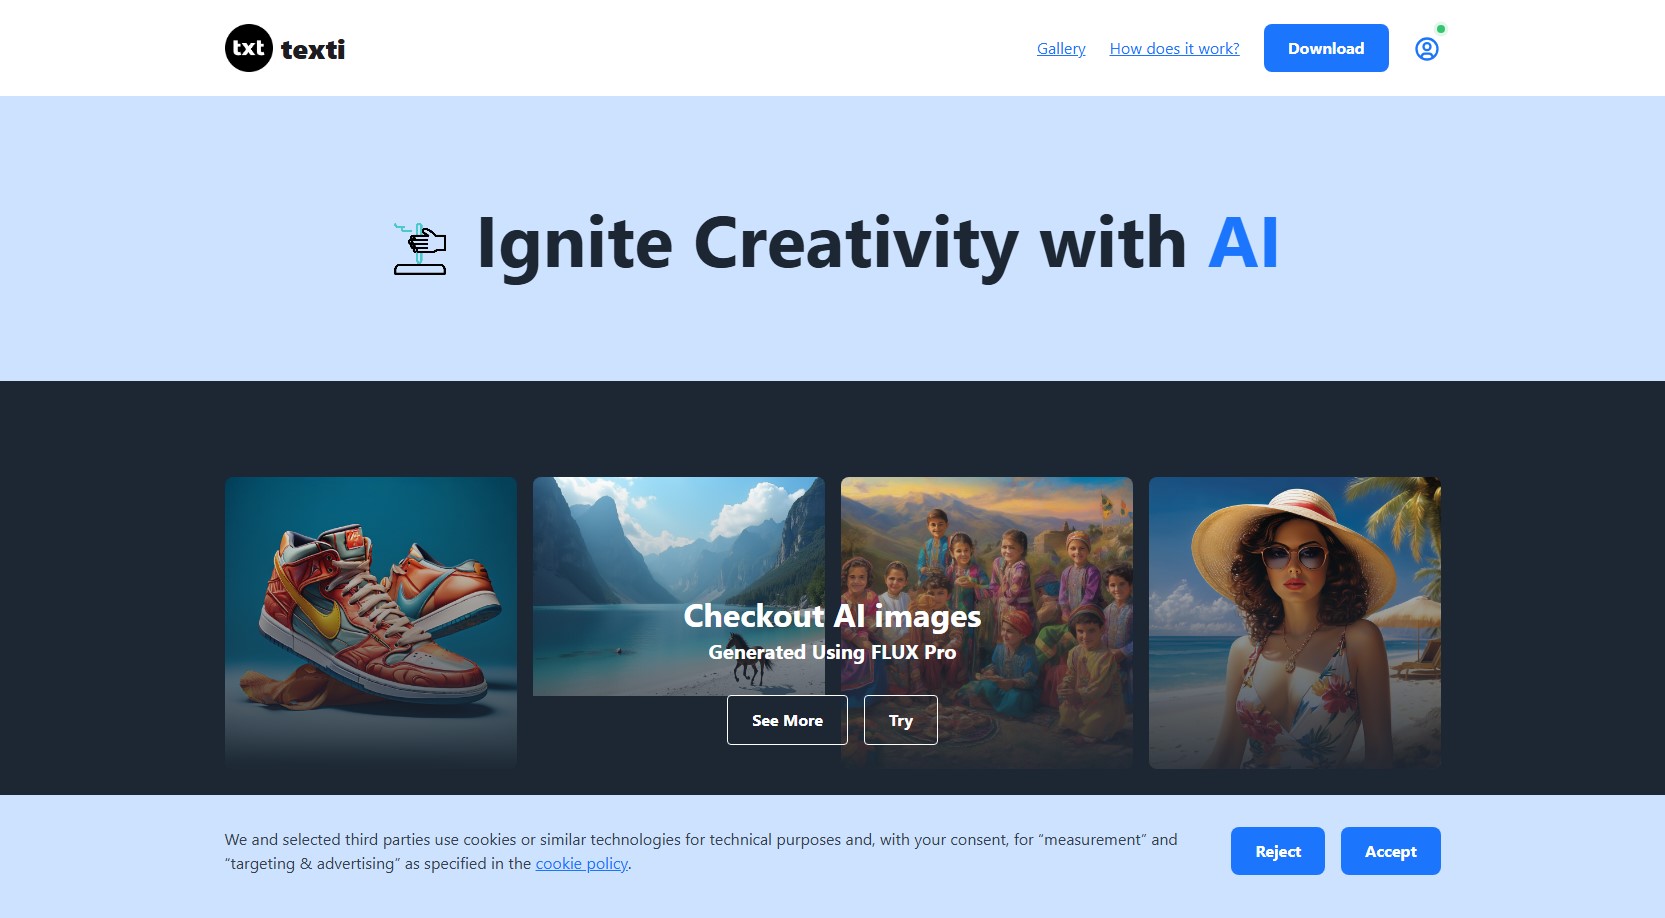Click the Ignite Creativity headline text
This screenshot has height=918, width=1665.
coord(832,243)
